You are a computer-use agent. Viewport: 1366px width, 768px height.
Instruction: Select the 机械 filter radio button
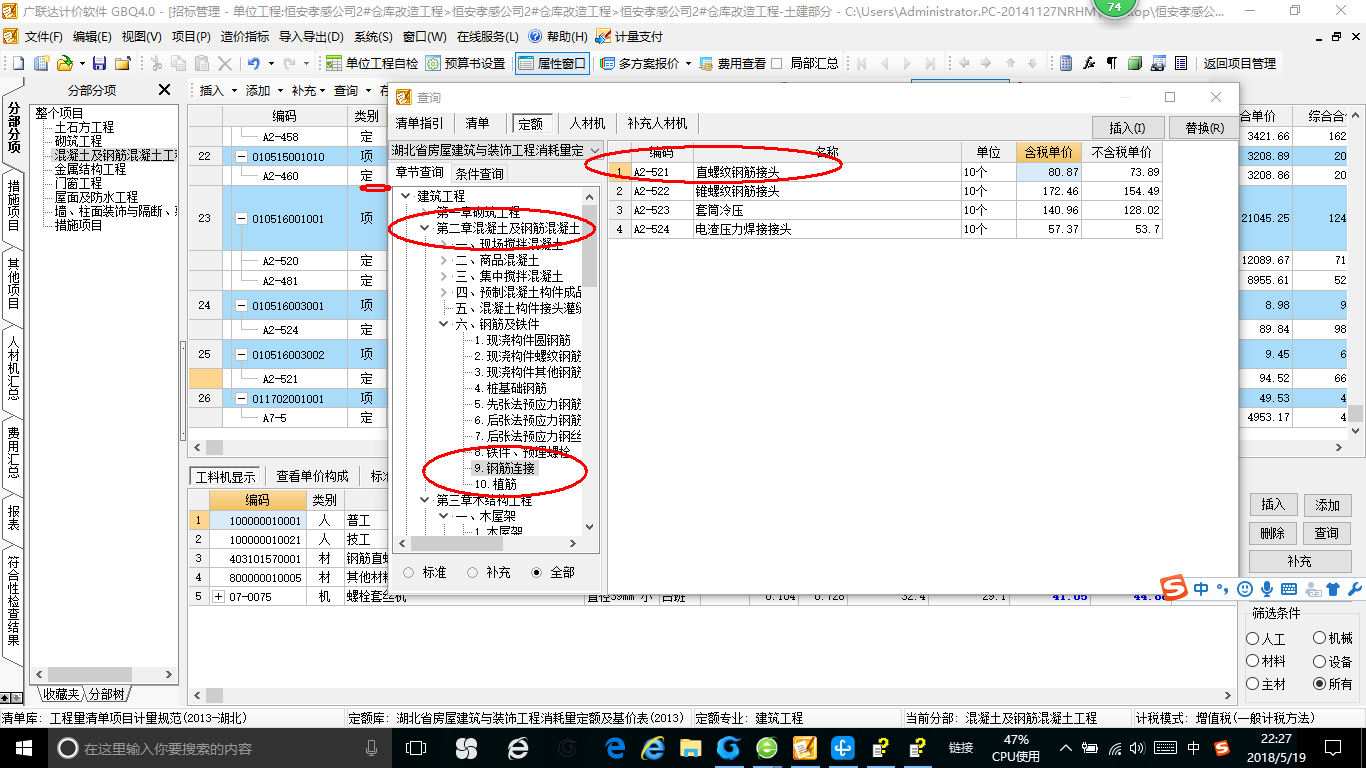coord(1319,638)
